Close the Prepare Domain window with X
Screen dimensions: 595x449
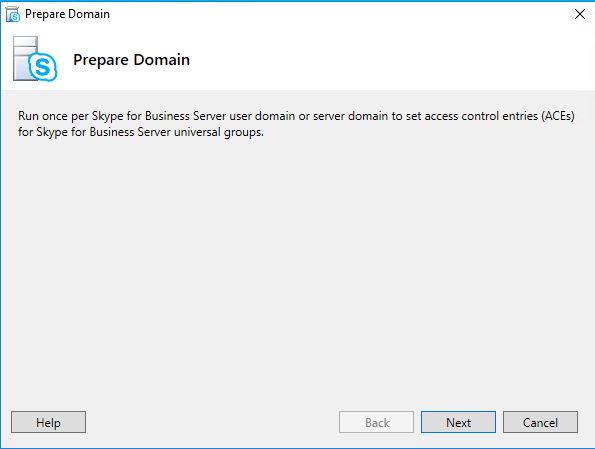point(579,14)
